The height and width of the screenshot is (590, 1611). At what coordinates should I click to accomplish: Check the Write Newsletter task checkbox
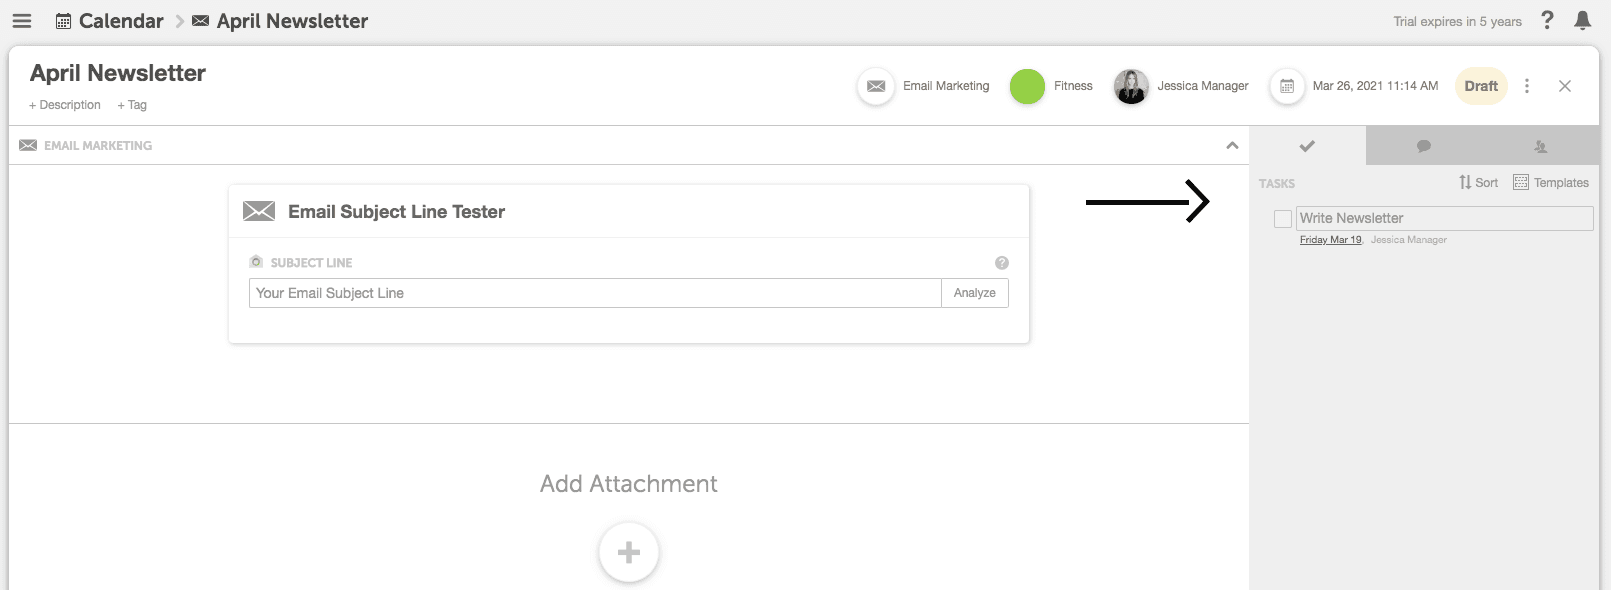[1283, 219]
